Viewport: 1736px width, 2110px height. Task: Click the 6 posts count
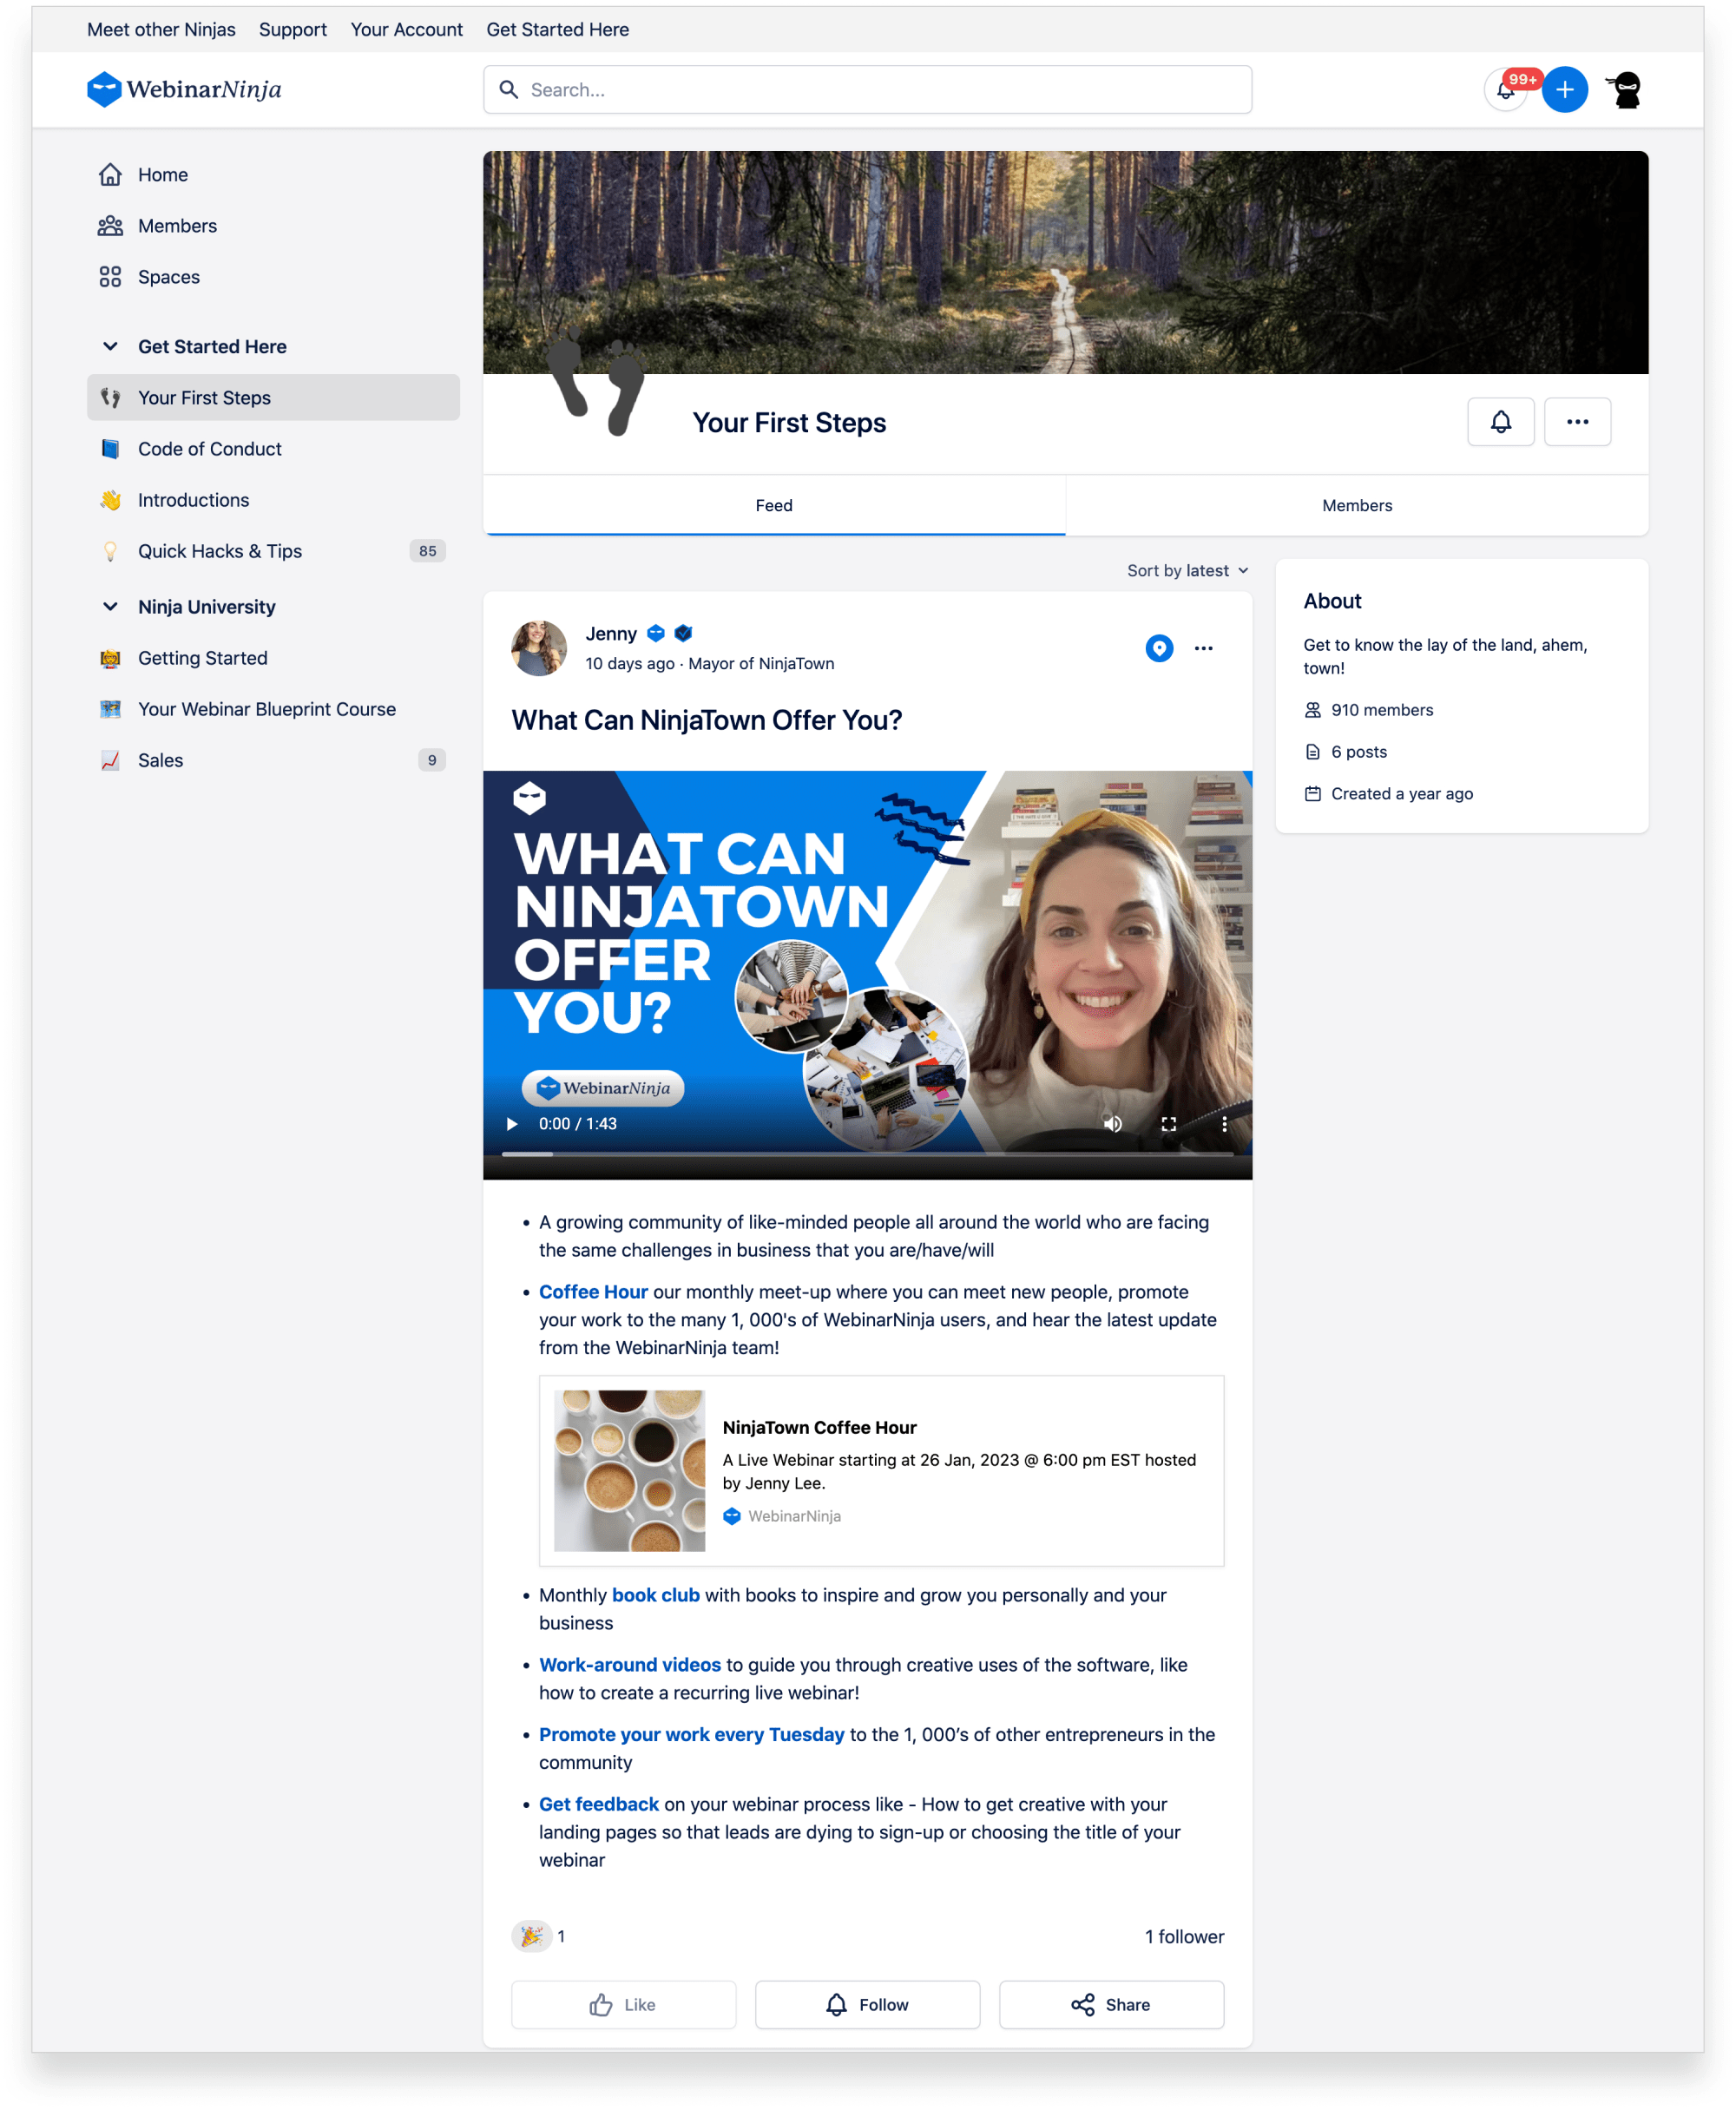tap(1358, 752)
